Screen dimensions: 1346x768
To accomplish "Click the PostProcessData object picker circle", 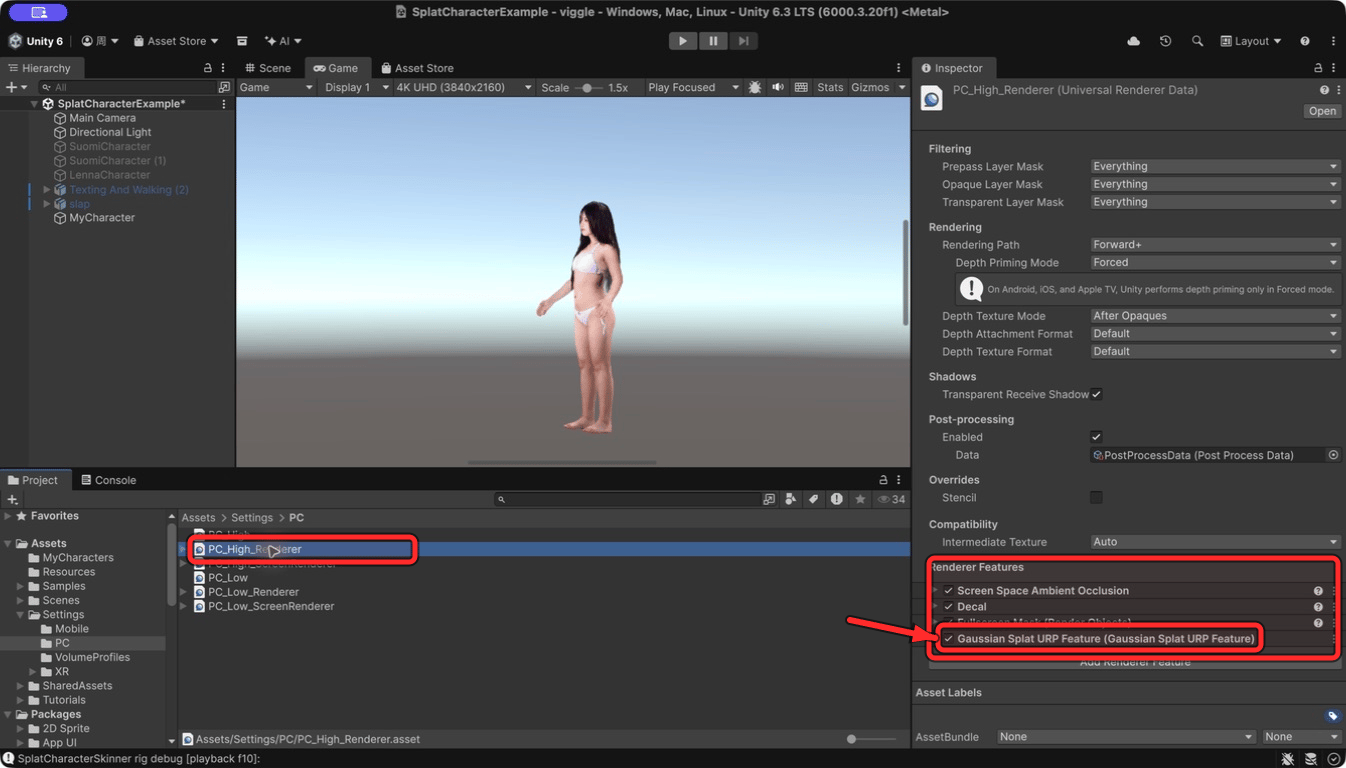I will pos(1333,455).
